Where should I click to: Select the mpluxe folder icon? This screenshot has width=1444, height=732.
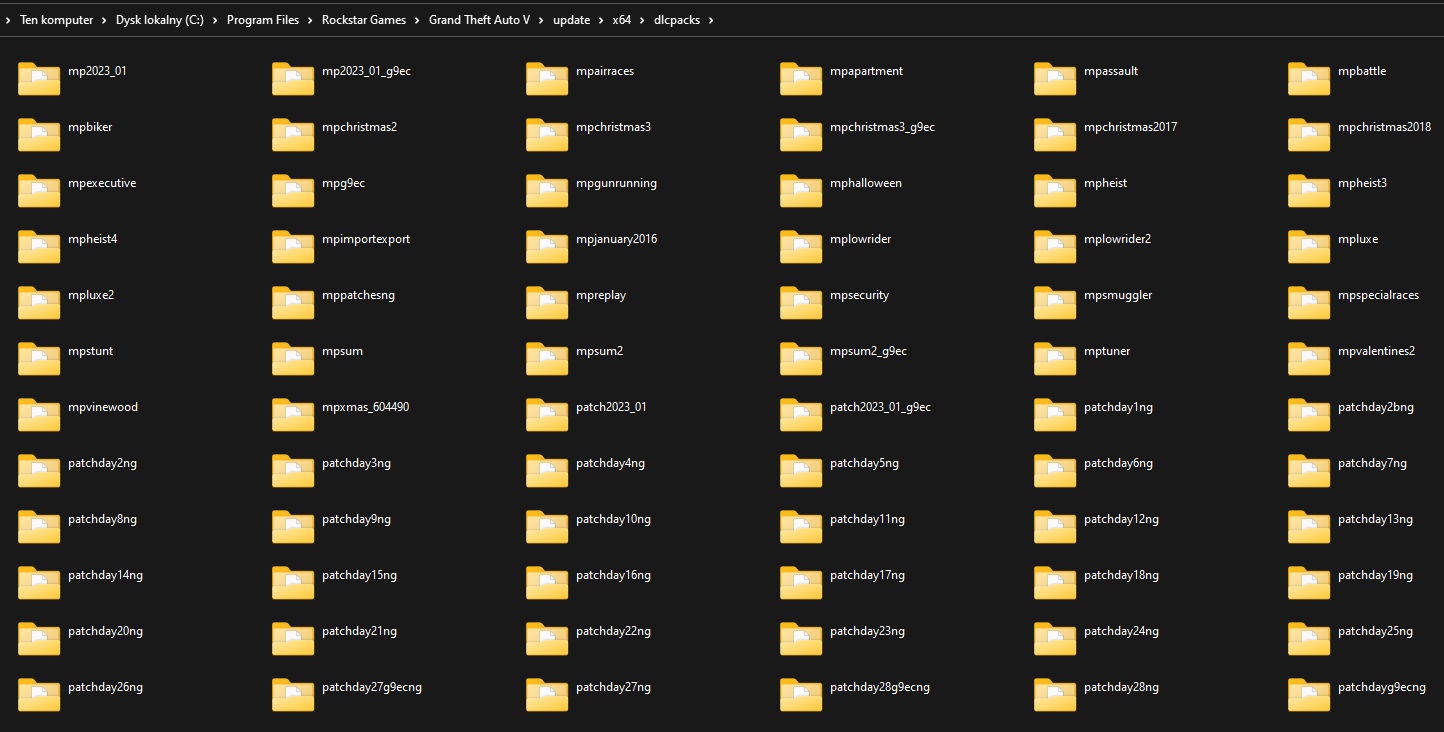click(x=1309, y=247)
